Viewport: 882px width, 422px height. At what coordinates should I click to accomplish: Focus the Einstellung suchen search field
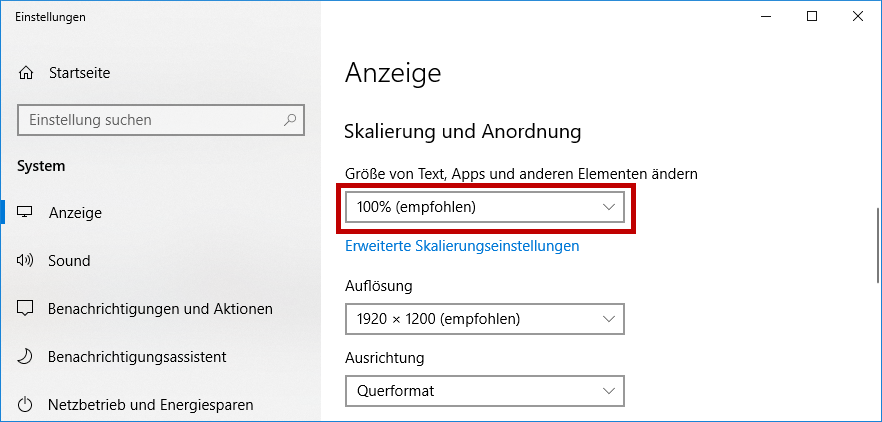tap(150, 120)
